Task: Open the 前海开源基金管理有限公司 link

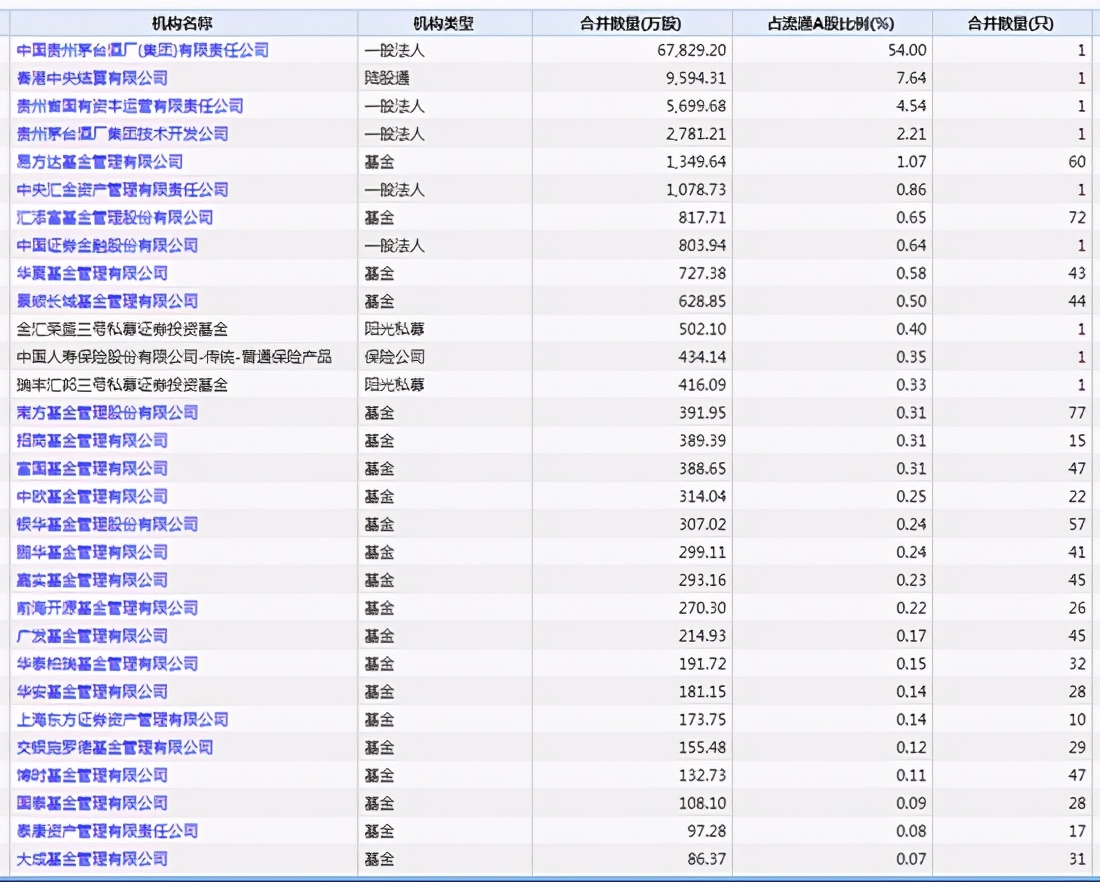Action: (107, 608)
